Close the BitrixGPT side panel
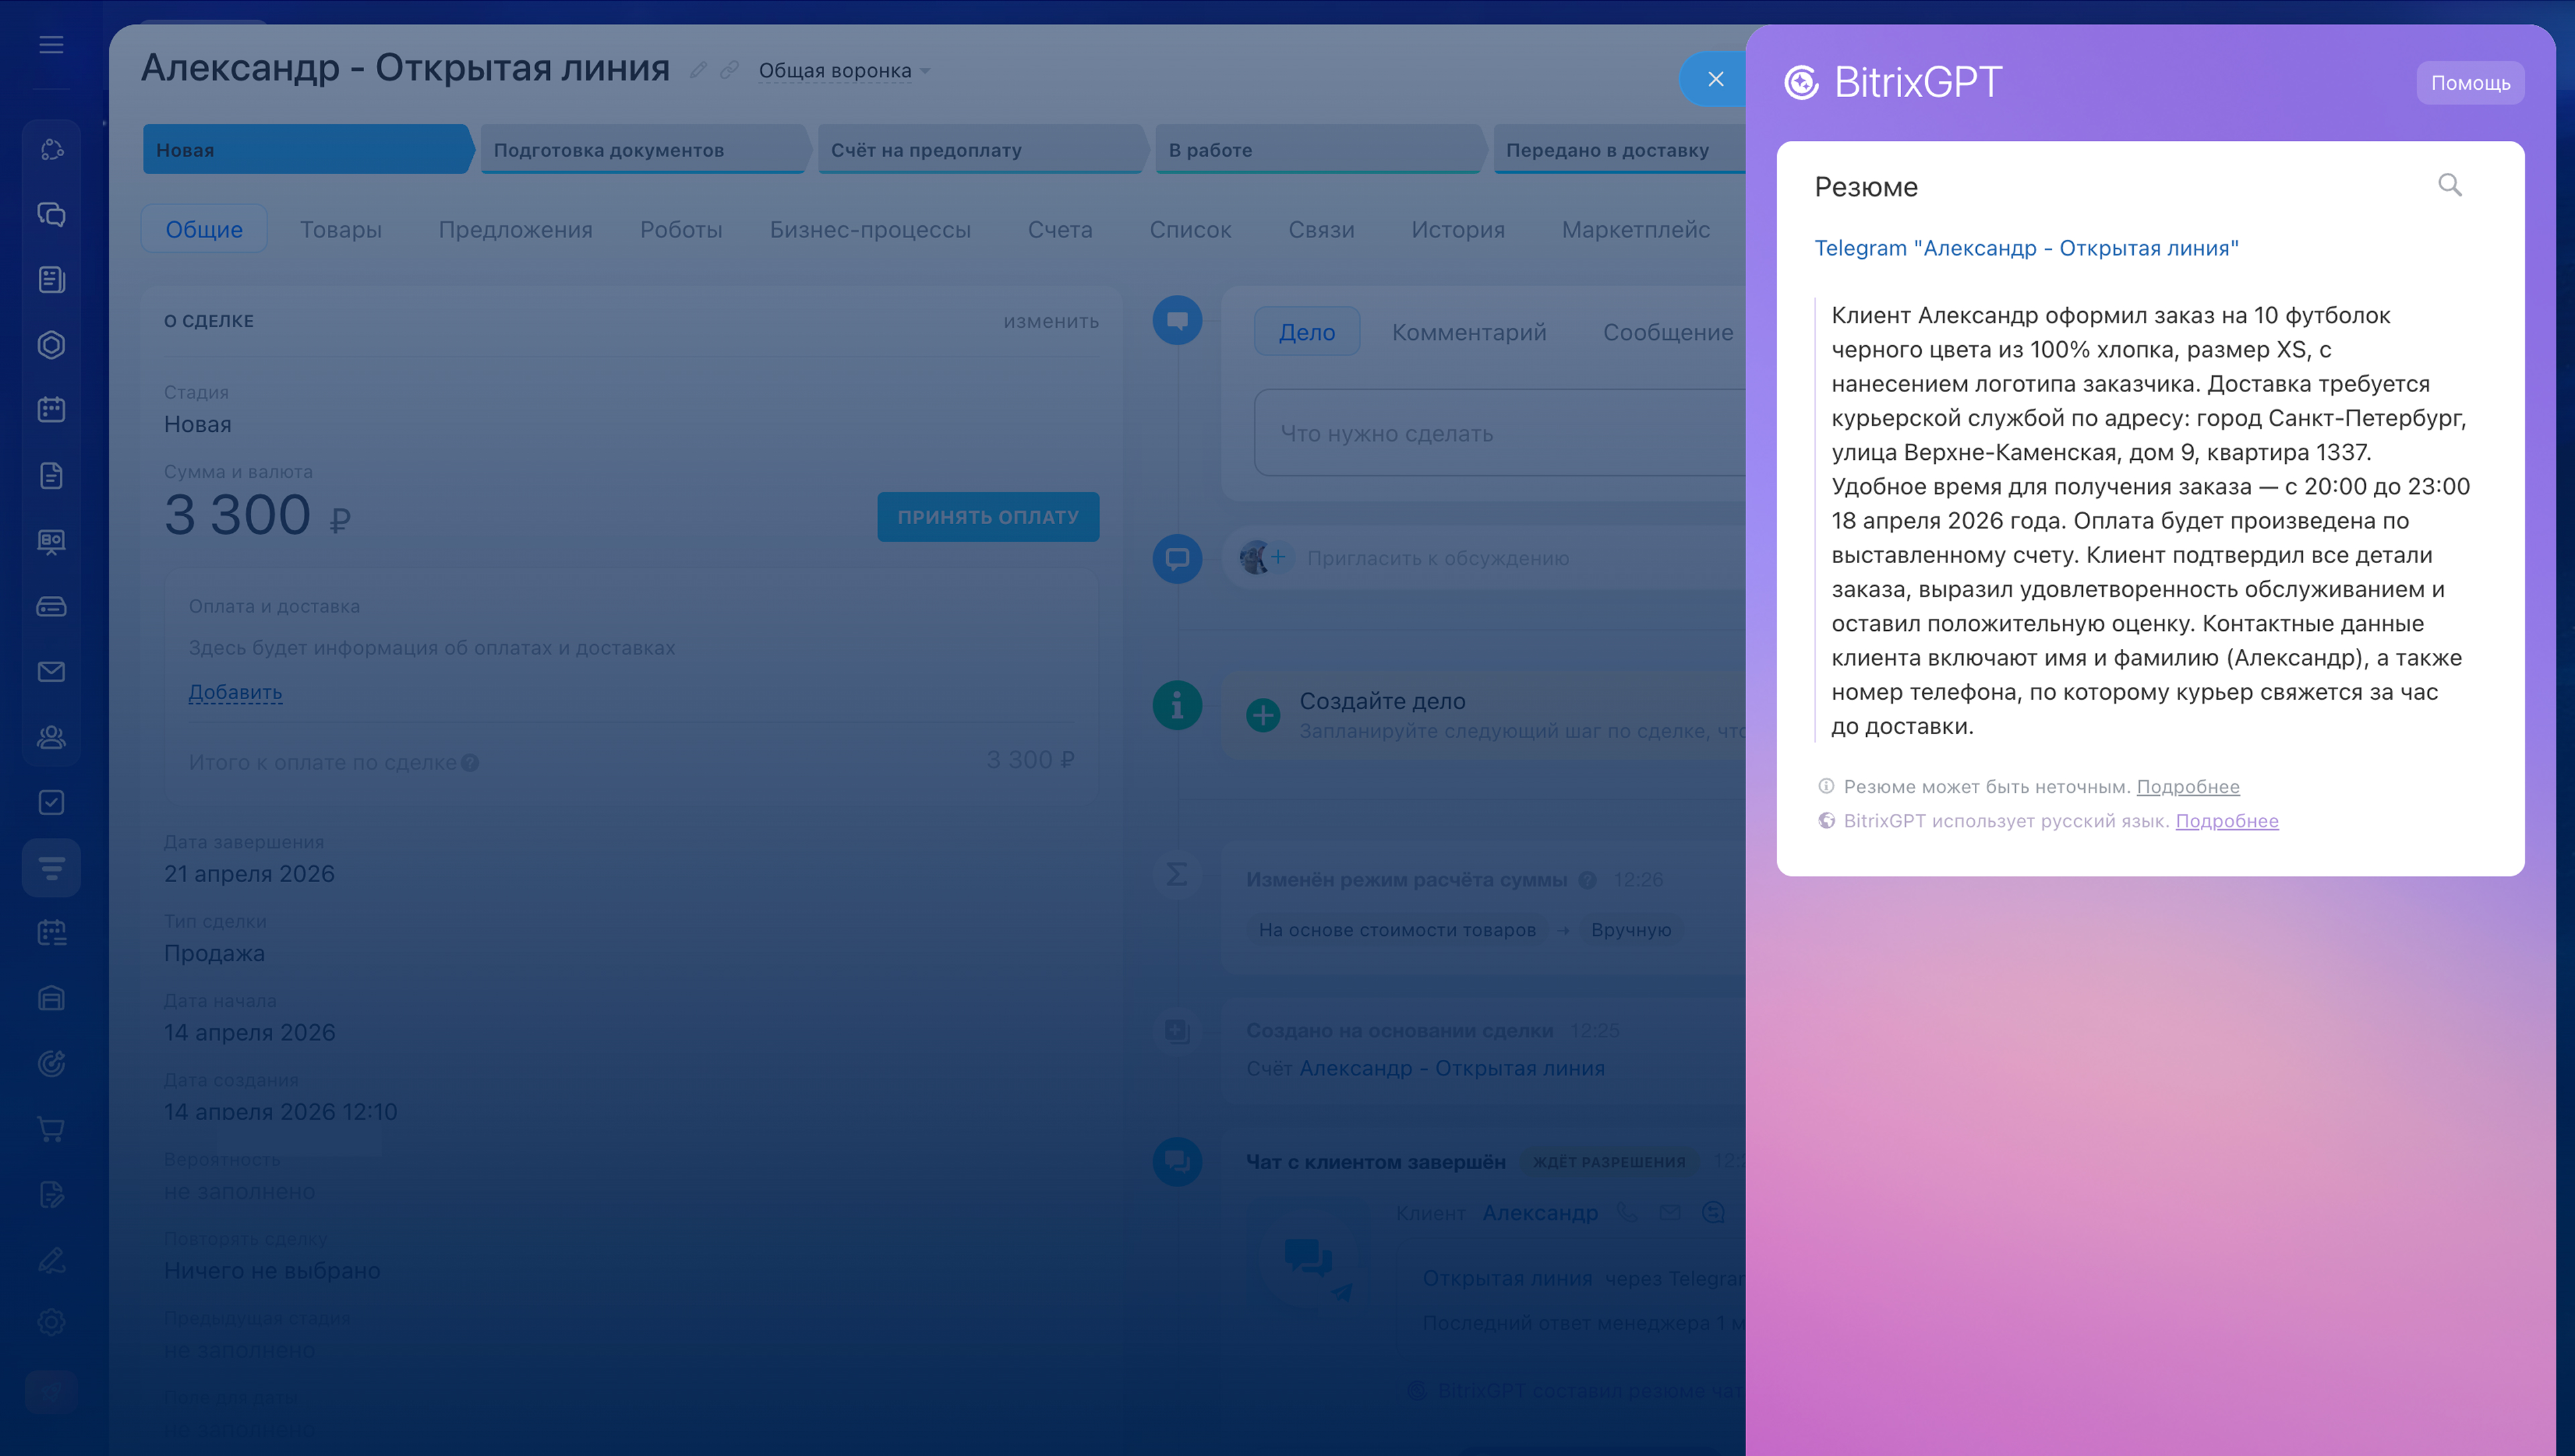This screenshot has width=2575, height=1456. [1715, 79]
